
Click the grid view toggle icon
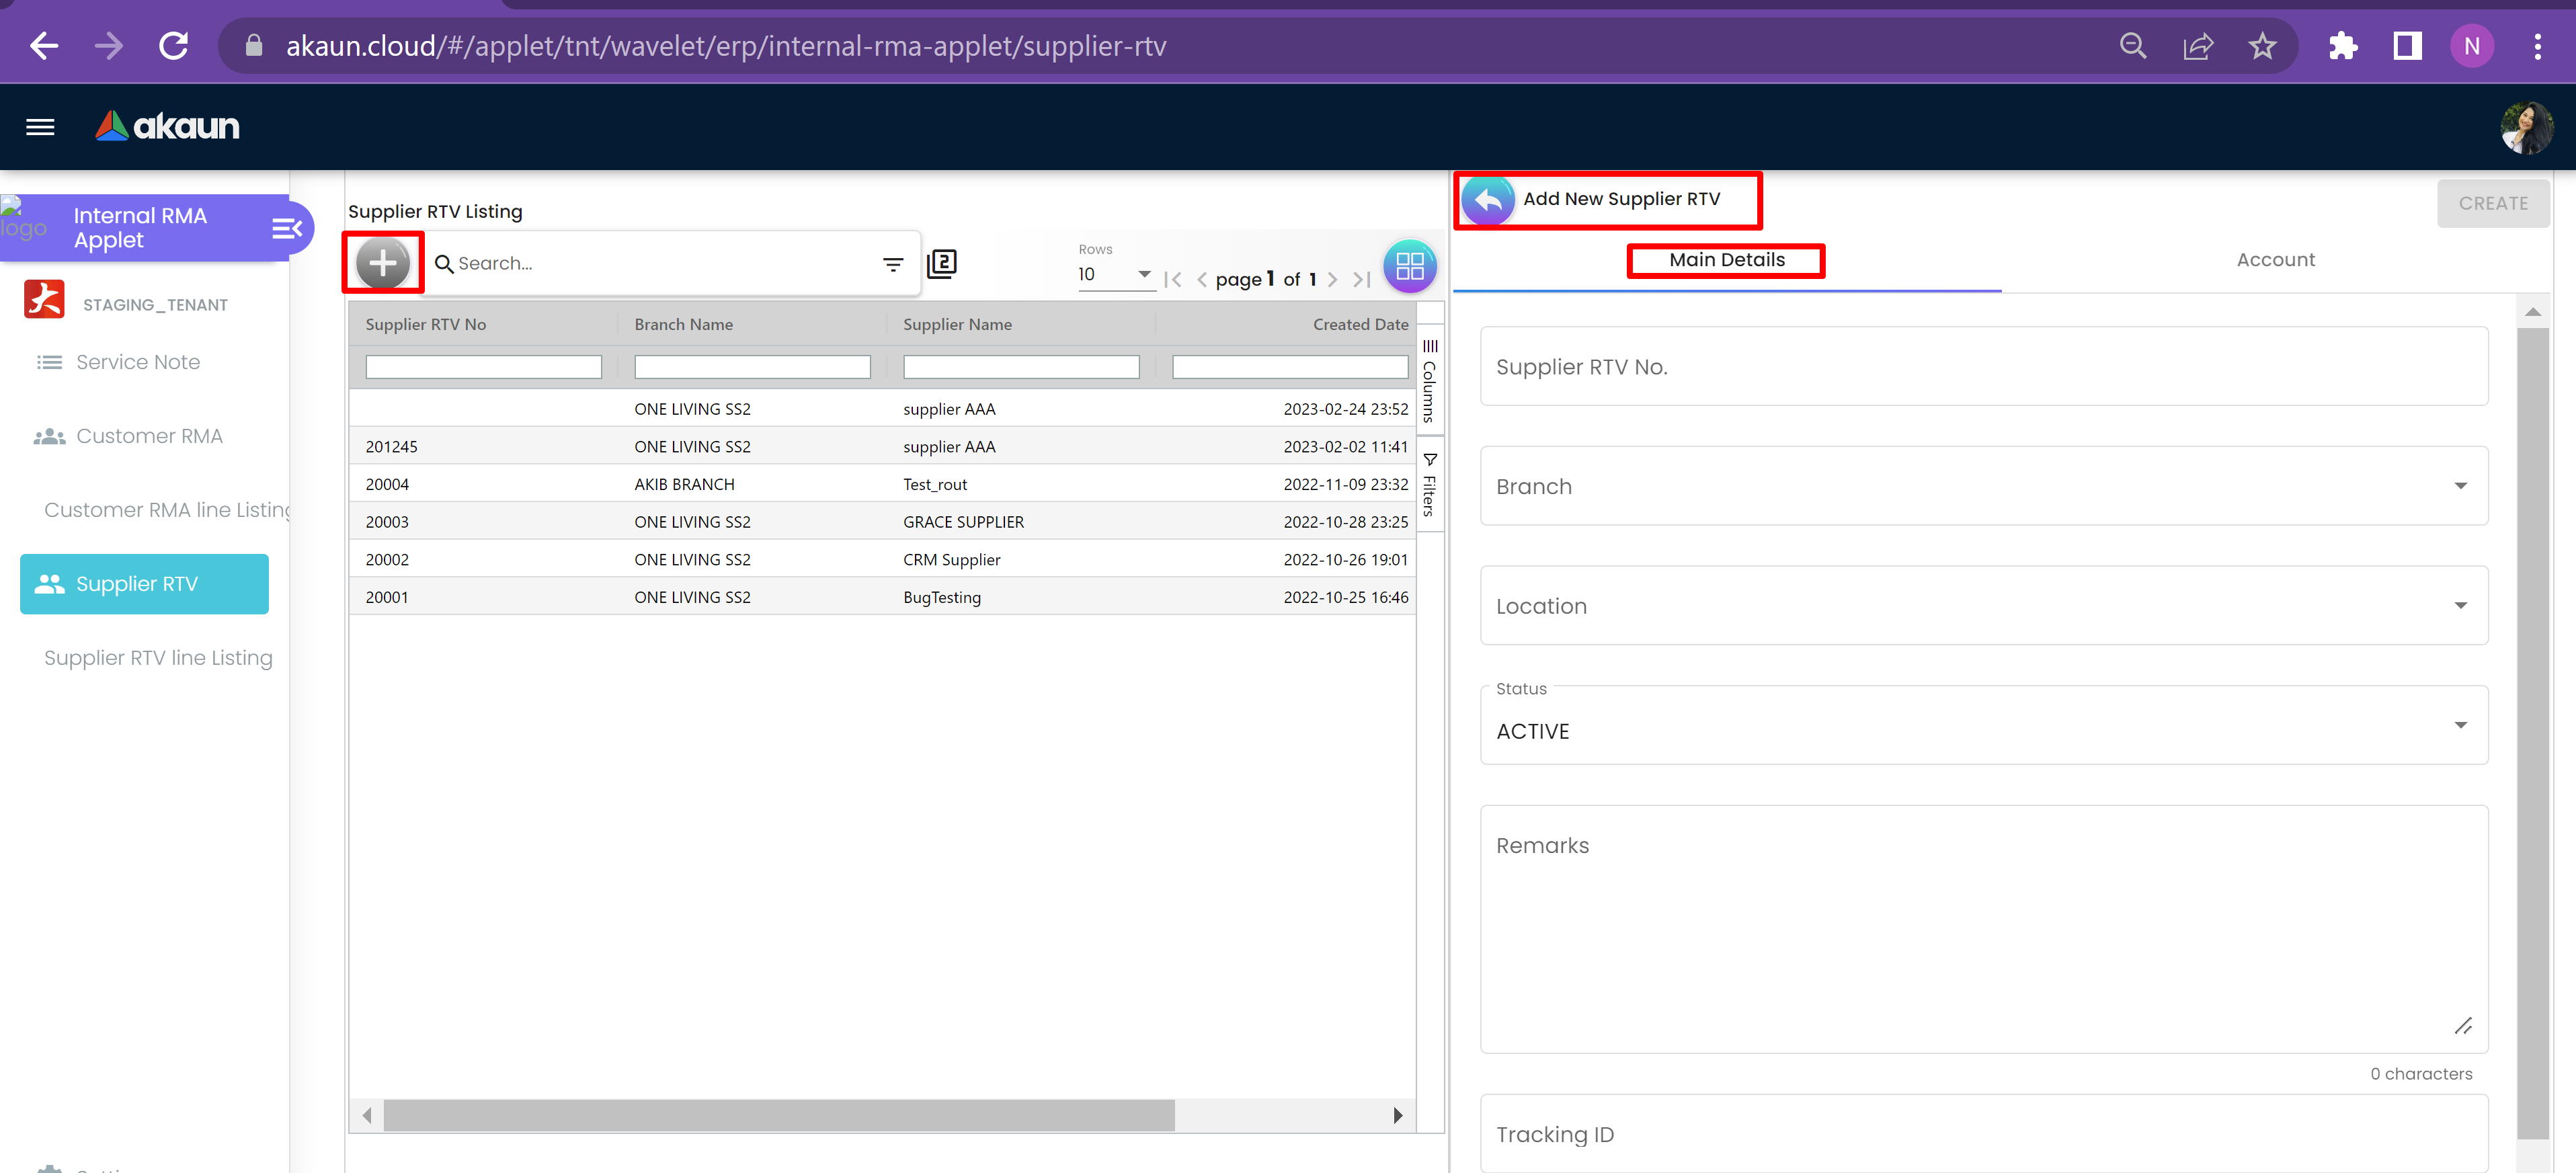[1409, 266]
